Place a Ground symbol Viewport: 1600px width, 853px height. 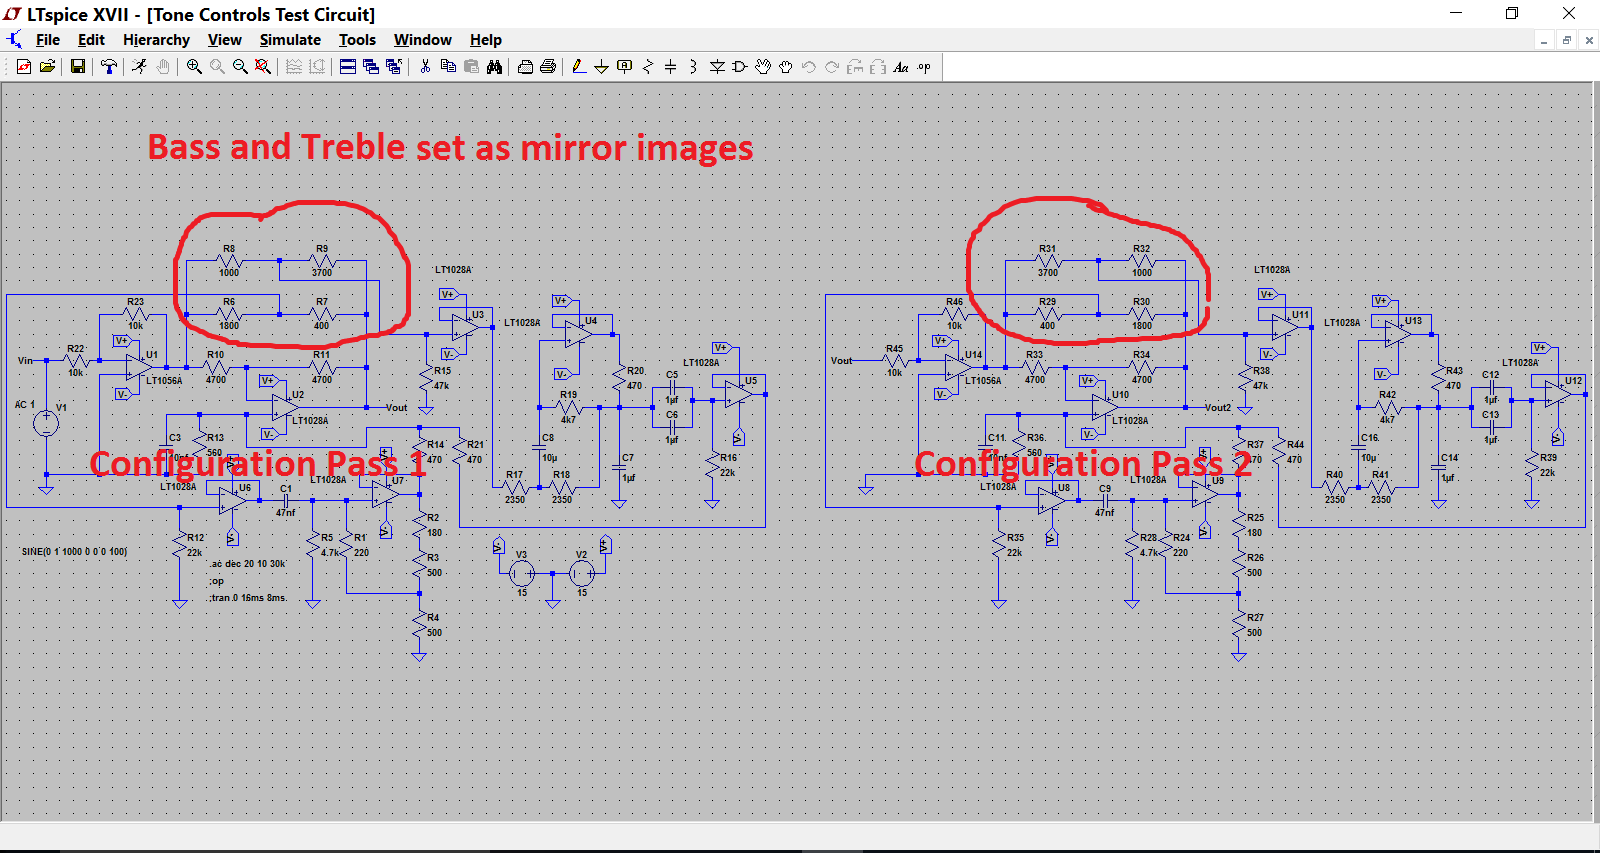(x=601, y=67)
